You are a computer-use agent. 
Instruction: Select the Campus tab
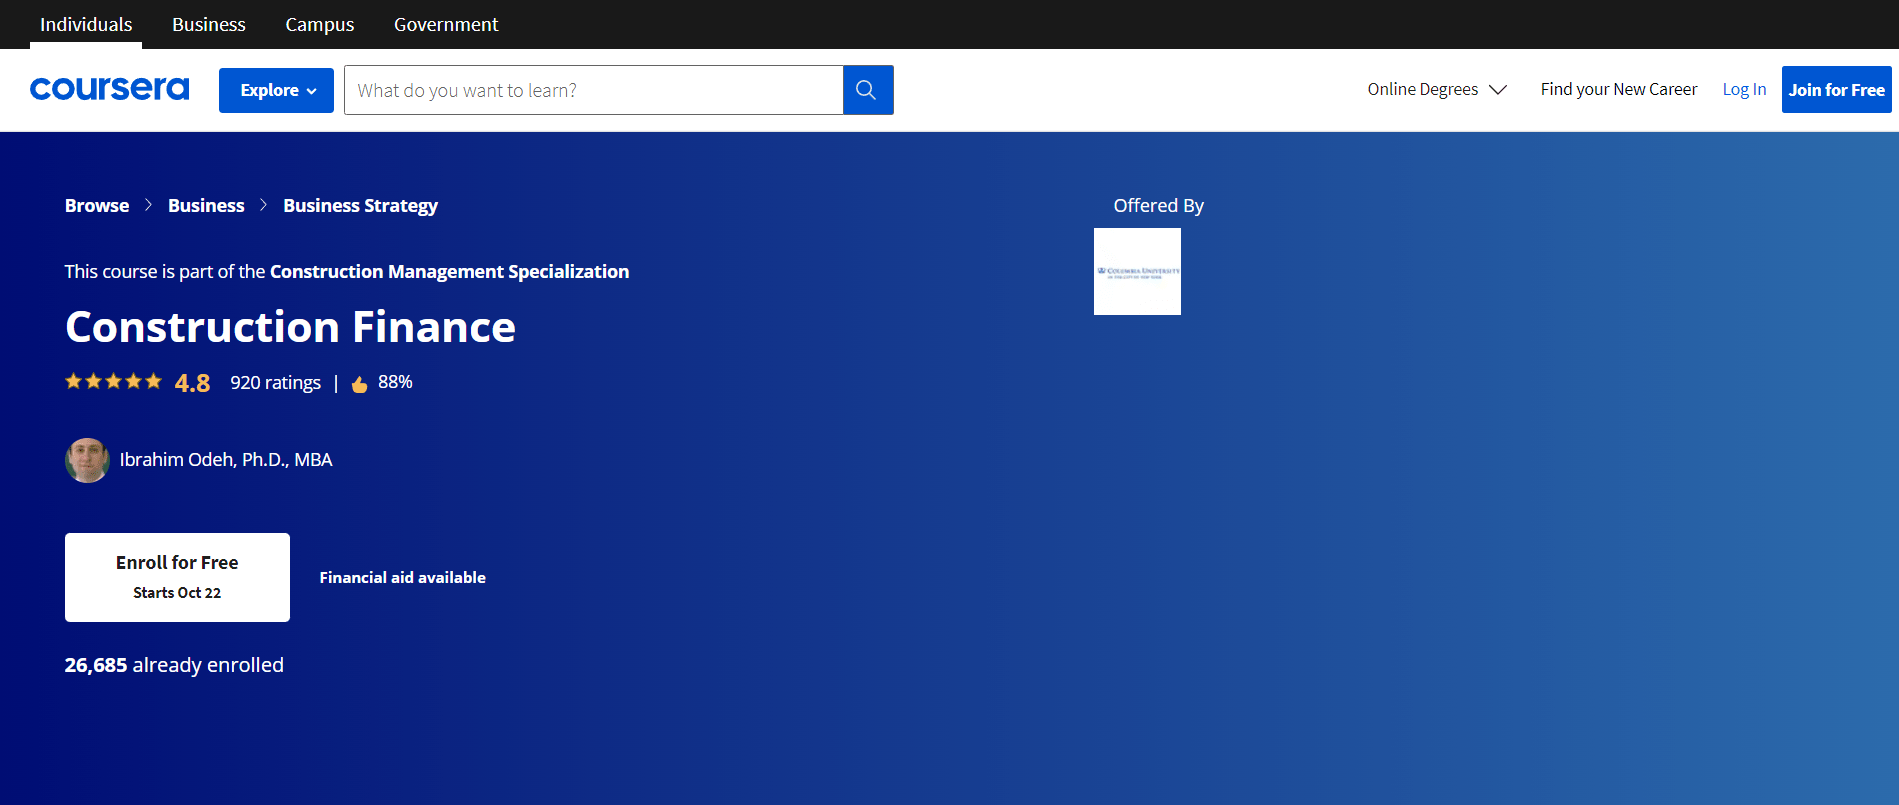(319, 24)
